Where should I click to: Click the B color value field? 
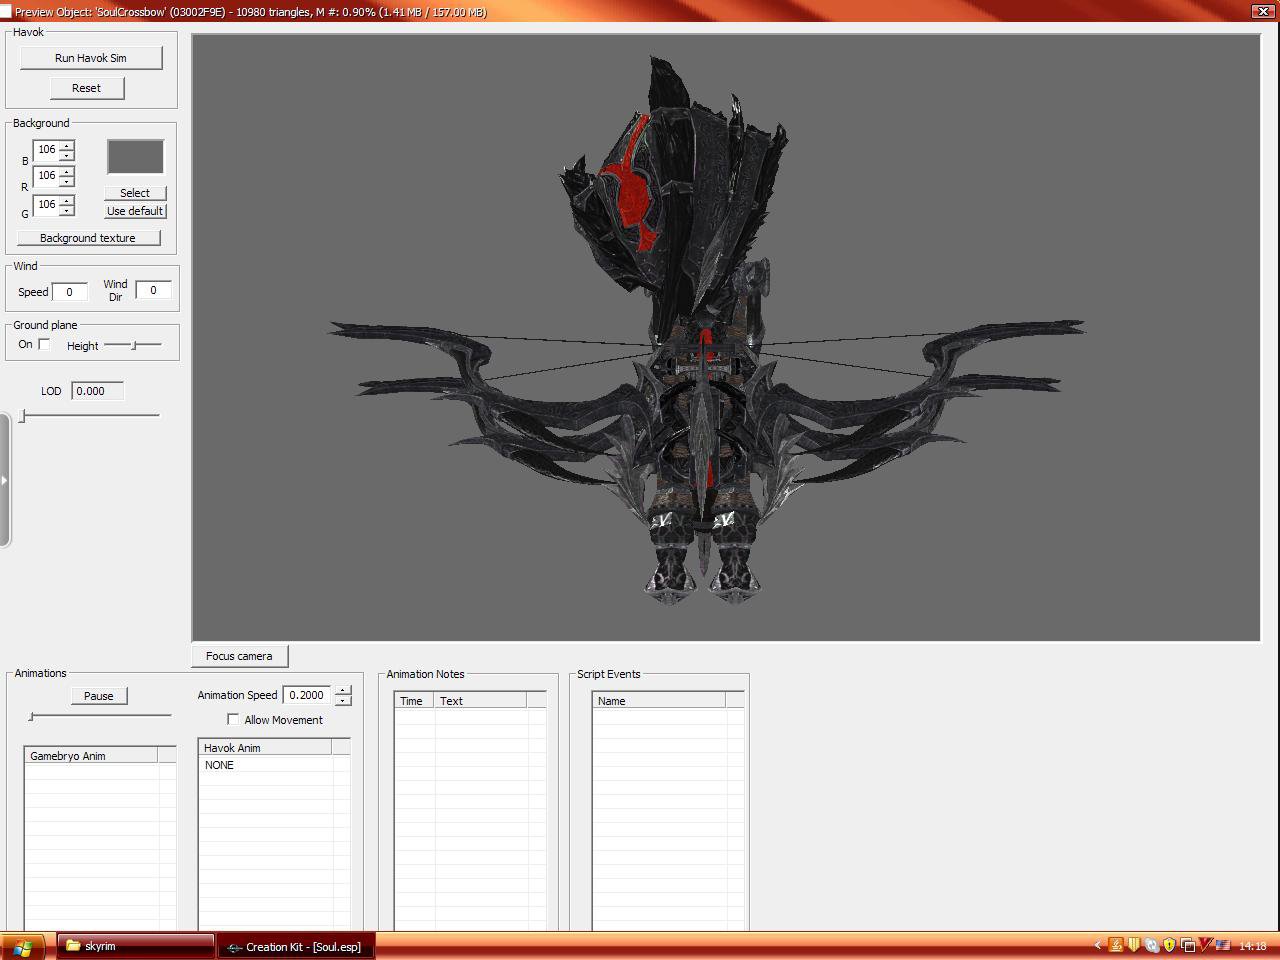click(x=46, y=150)
